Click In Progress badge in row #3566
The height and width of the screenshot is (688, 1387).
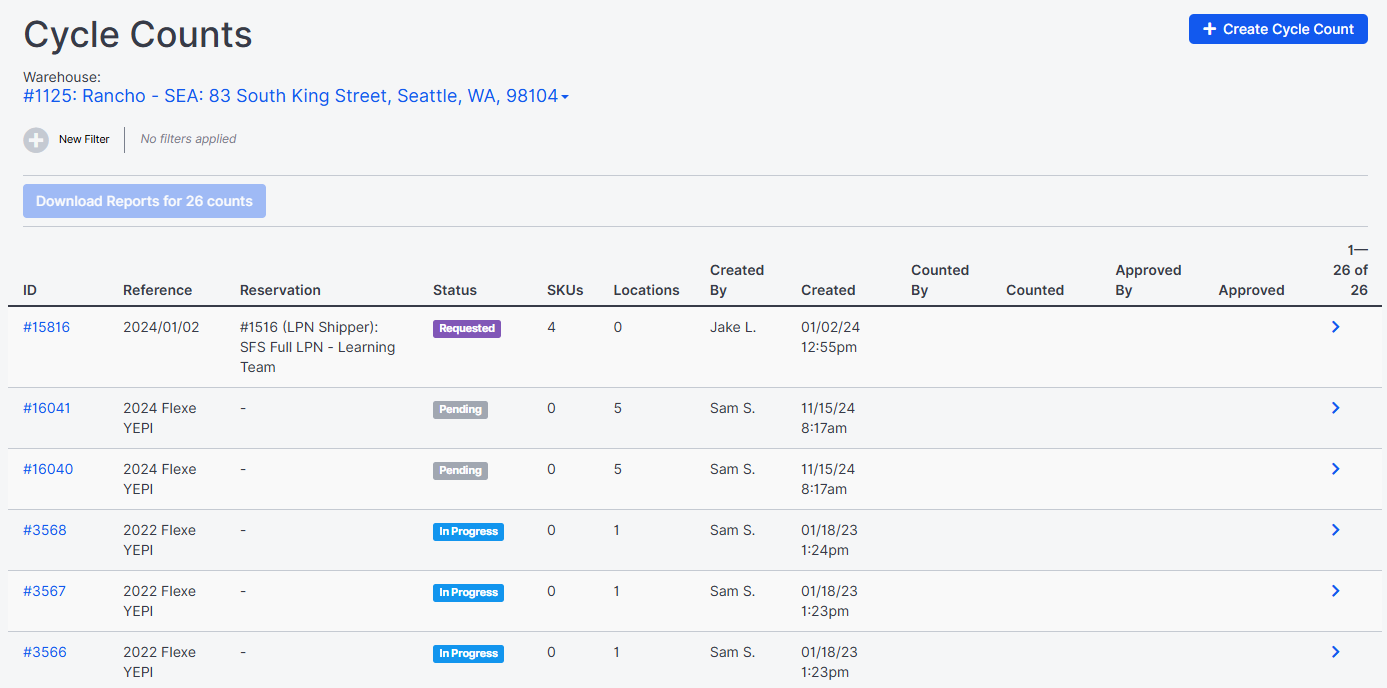point(468,653)
